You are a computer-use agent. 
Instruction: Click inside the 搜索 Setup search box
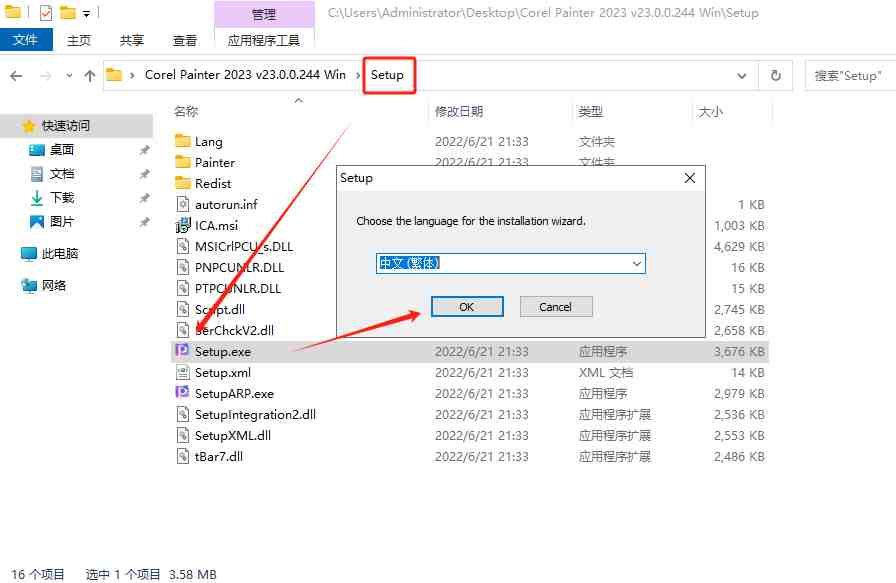[850, 75]
